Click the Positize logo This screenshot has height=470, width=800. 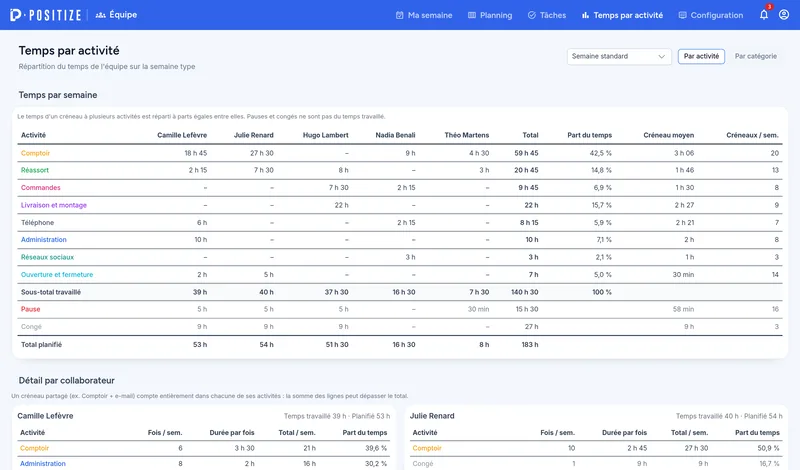click(45, 15)
